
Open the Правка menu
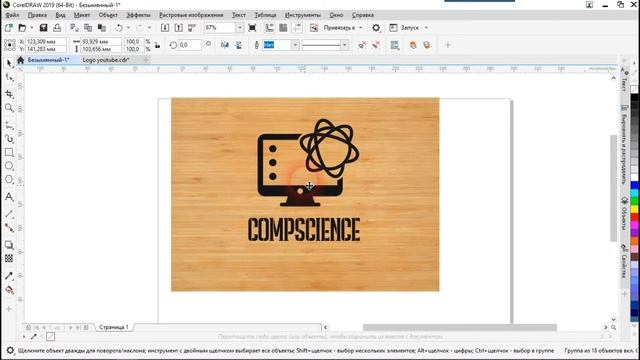click(37, 15)
